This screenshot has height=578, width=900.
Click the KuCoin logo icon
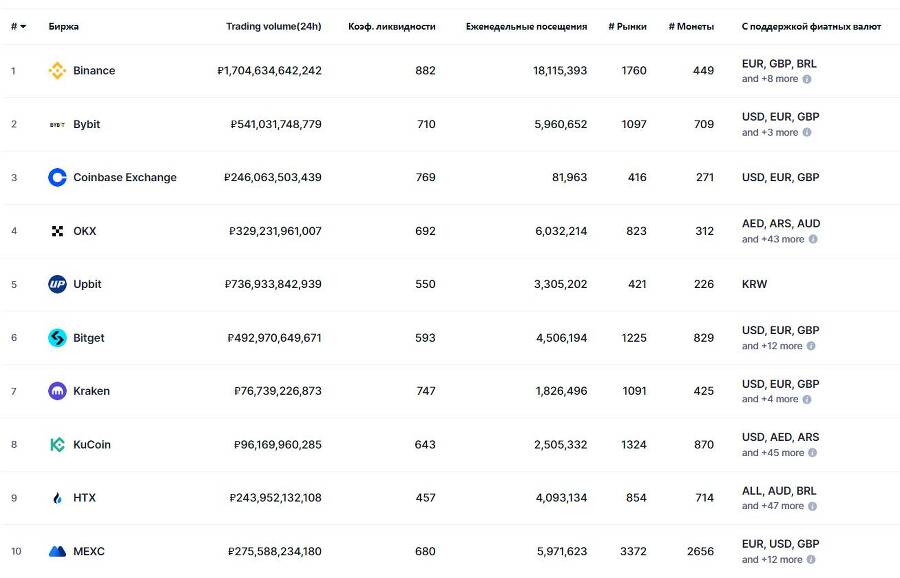click(57, 445)
